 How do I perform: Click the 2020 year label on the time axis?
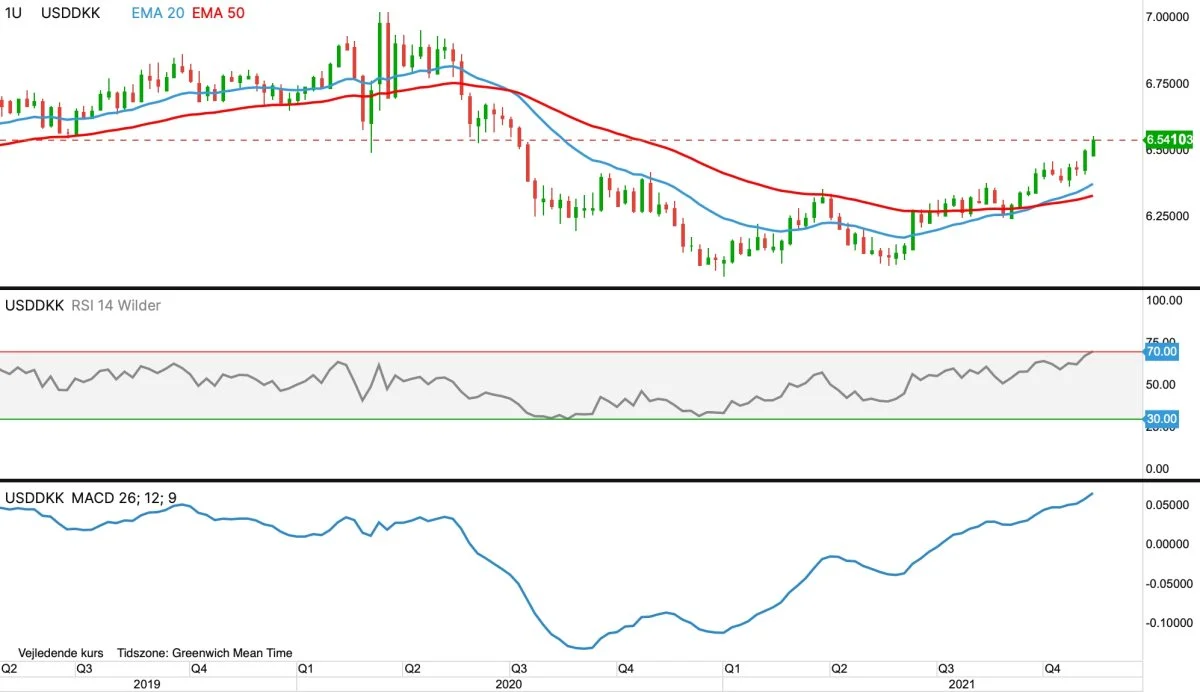coord(509,684)
